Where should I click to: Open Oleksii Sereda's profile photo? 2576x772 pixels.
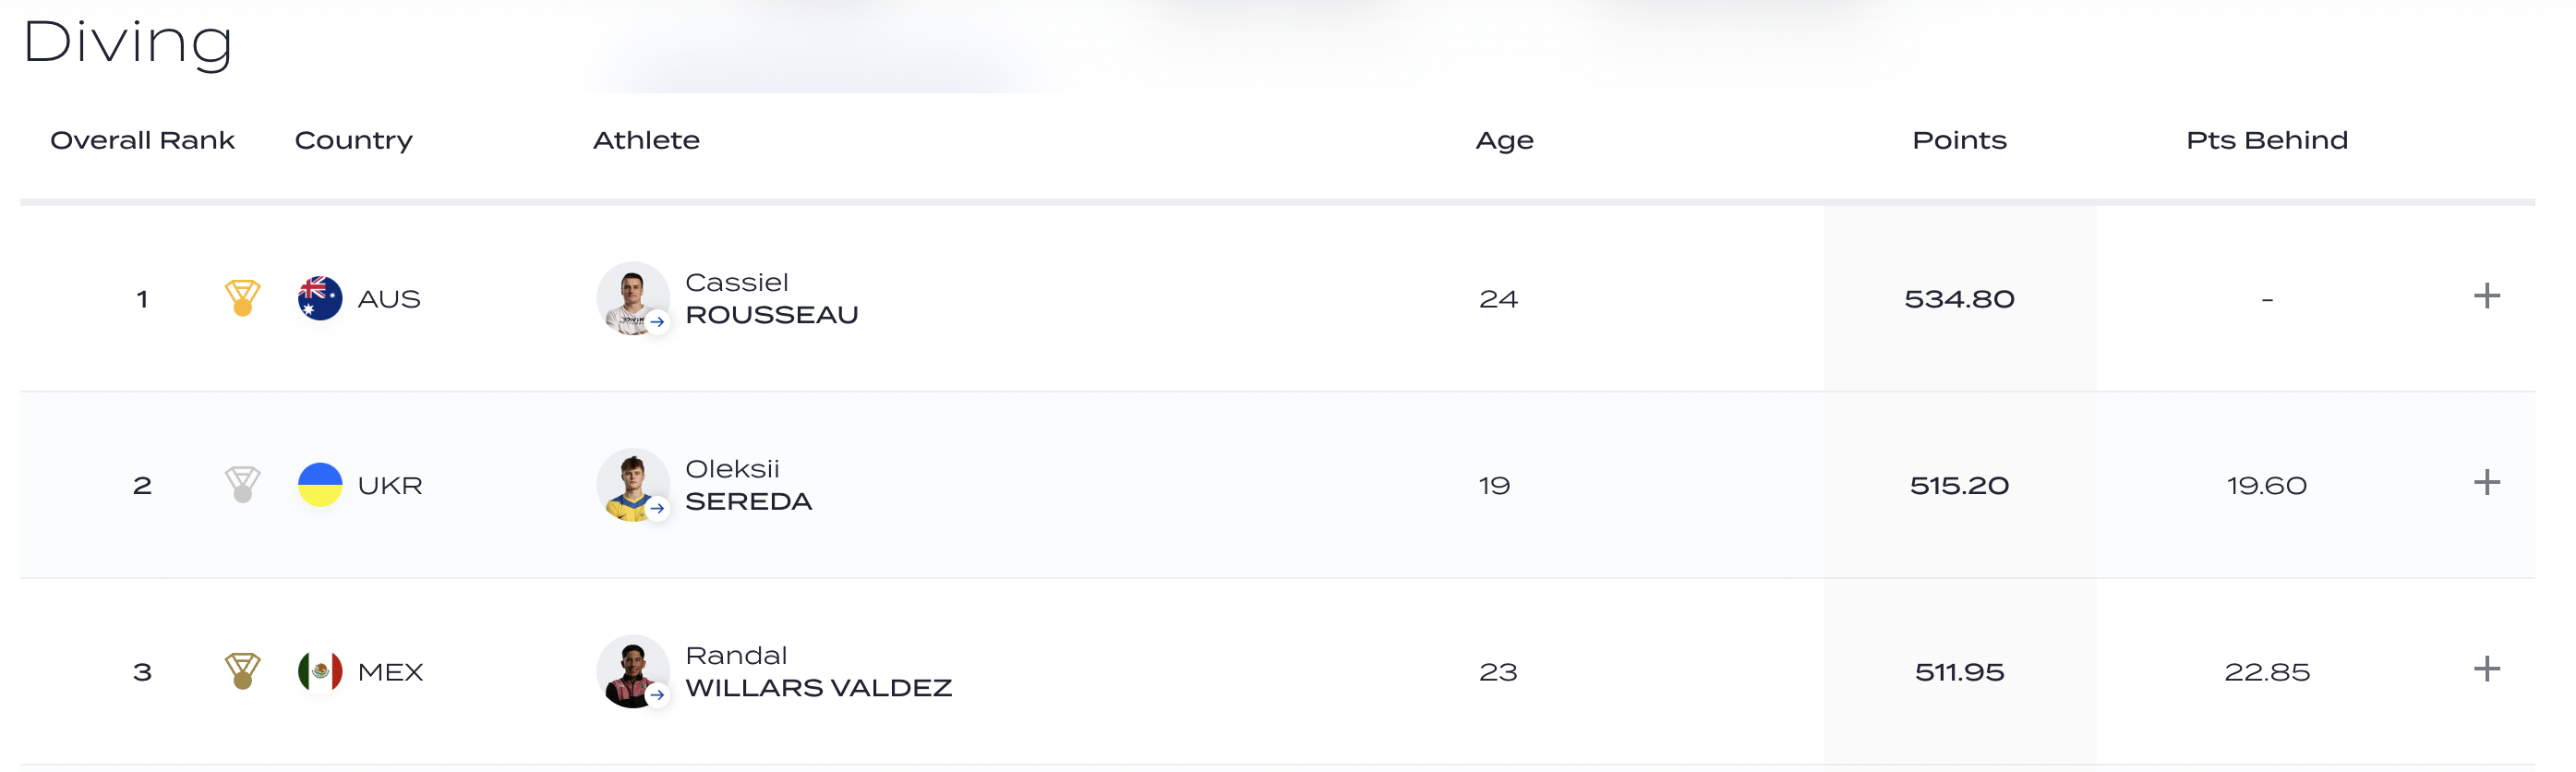coord(632,485)
